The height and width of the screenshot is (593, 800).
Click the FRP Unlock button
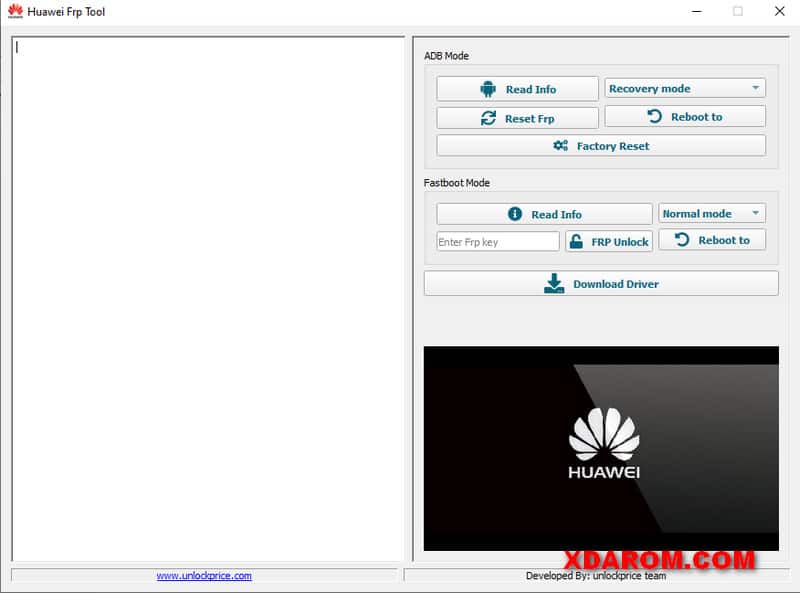609,241
